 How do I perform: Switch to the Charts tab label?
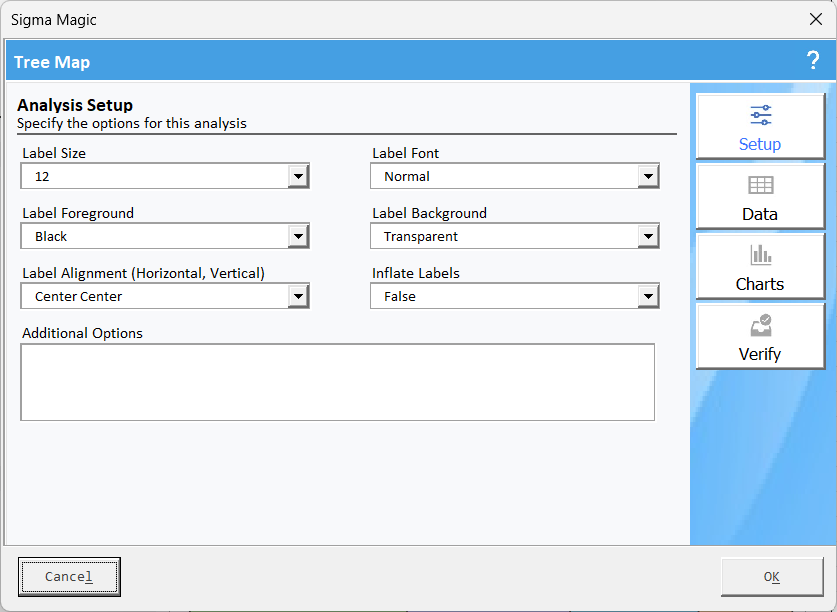point(760,284)
